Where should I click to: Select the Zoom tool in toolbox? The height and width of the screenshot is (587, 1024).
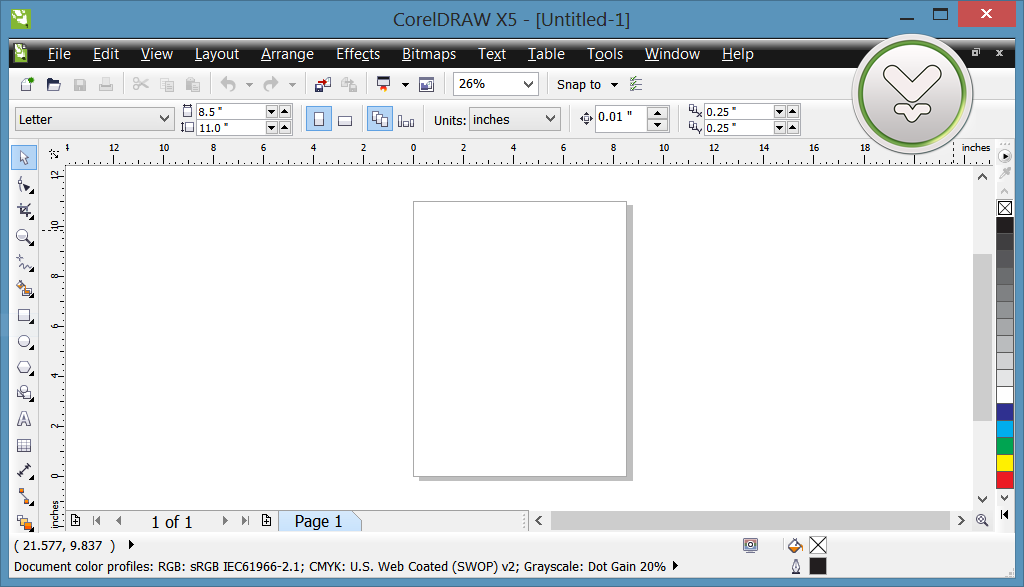click(24, 237)
